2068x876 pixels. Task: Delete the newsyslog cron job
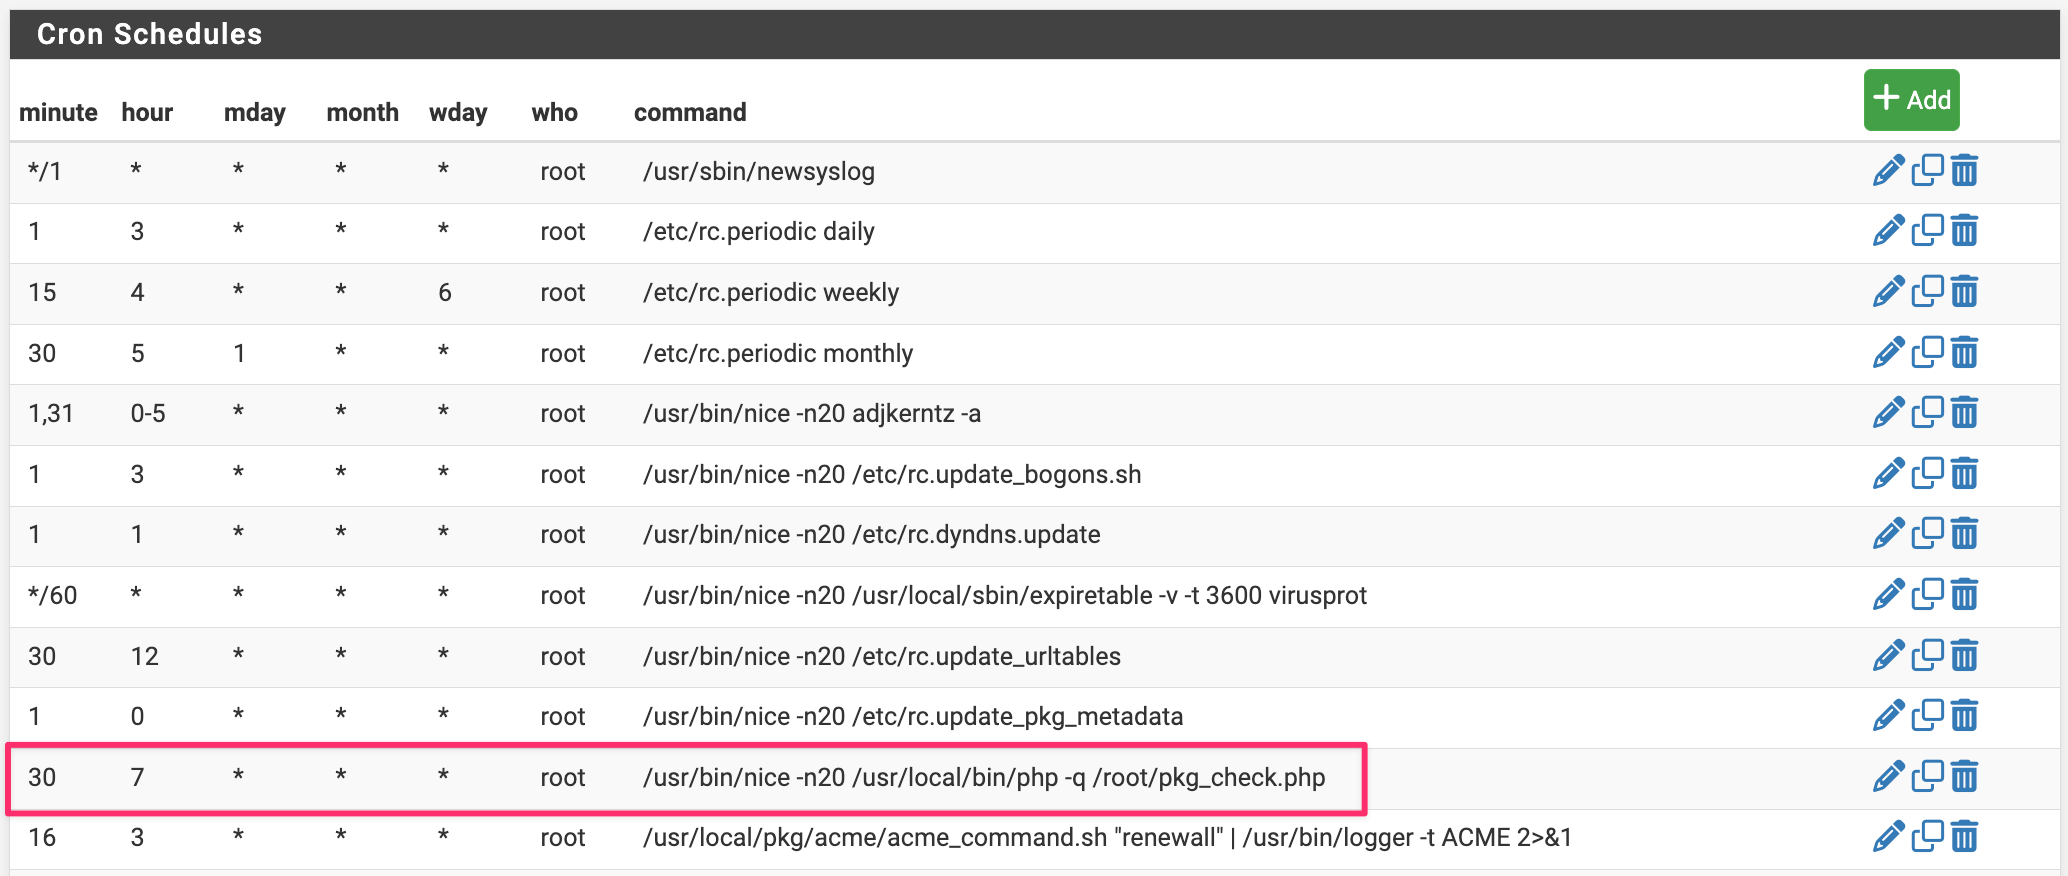pyautogui.click(x=1964, y=171)
